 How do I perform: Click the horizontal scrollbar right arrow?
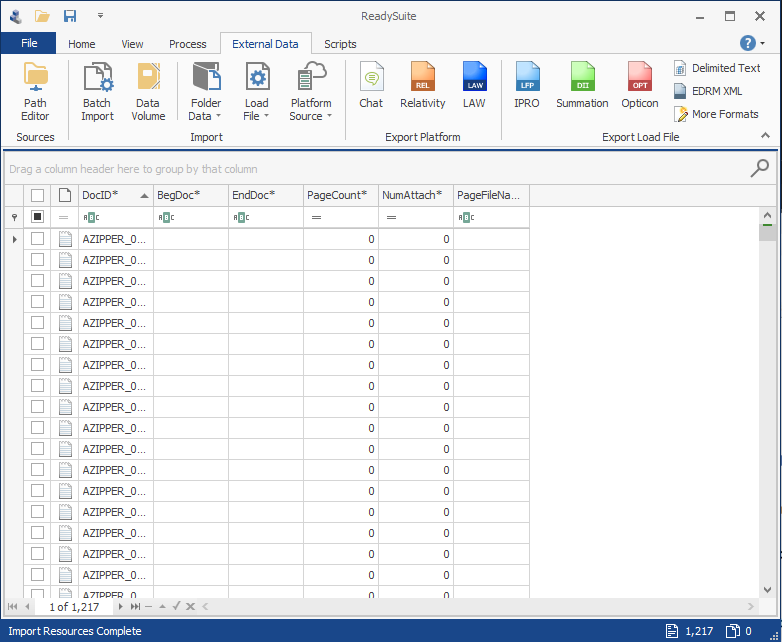point(751,607)
